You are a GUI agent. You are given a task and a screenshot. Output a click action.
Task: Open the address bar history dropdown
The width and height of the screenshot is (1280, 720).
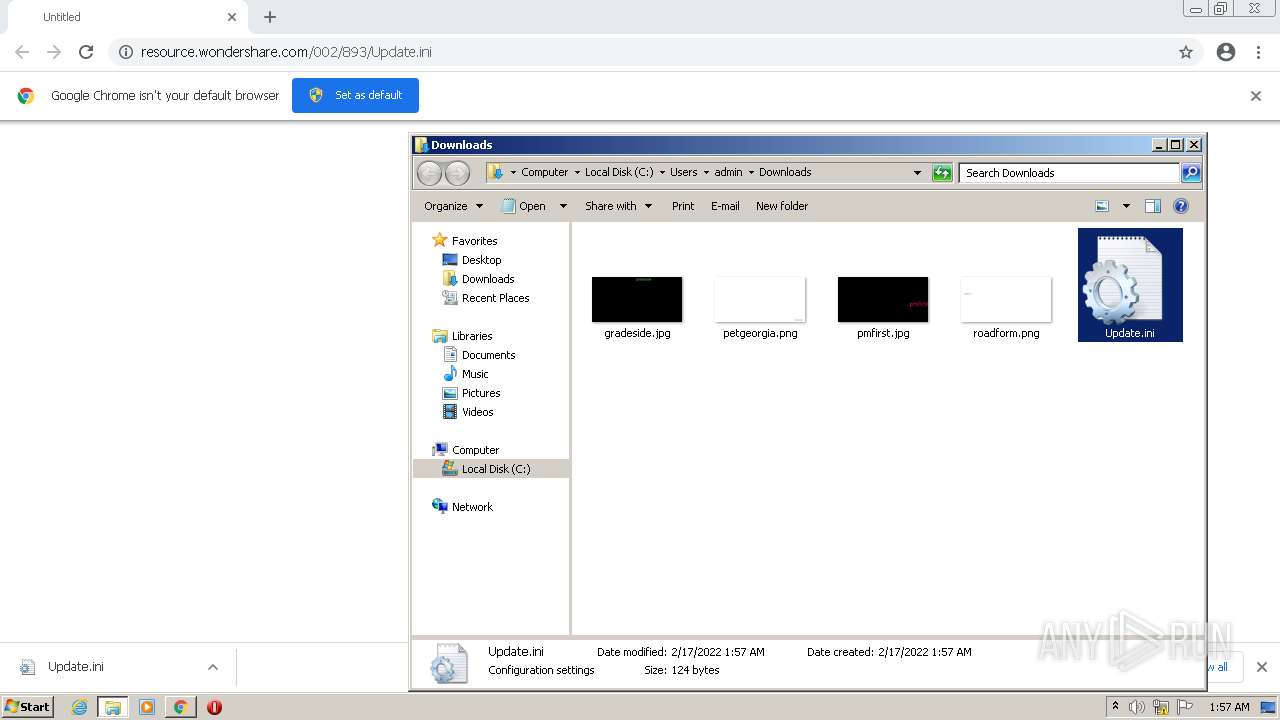917,173
